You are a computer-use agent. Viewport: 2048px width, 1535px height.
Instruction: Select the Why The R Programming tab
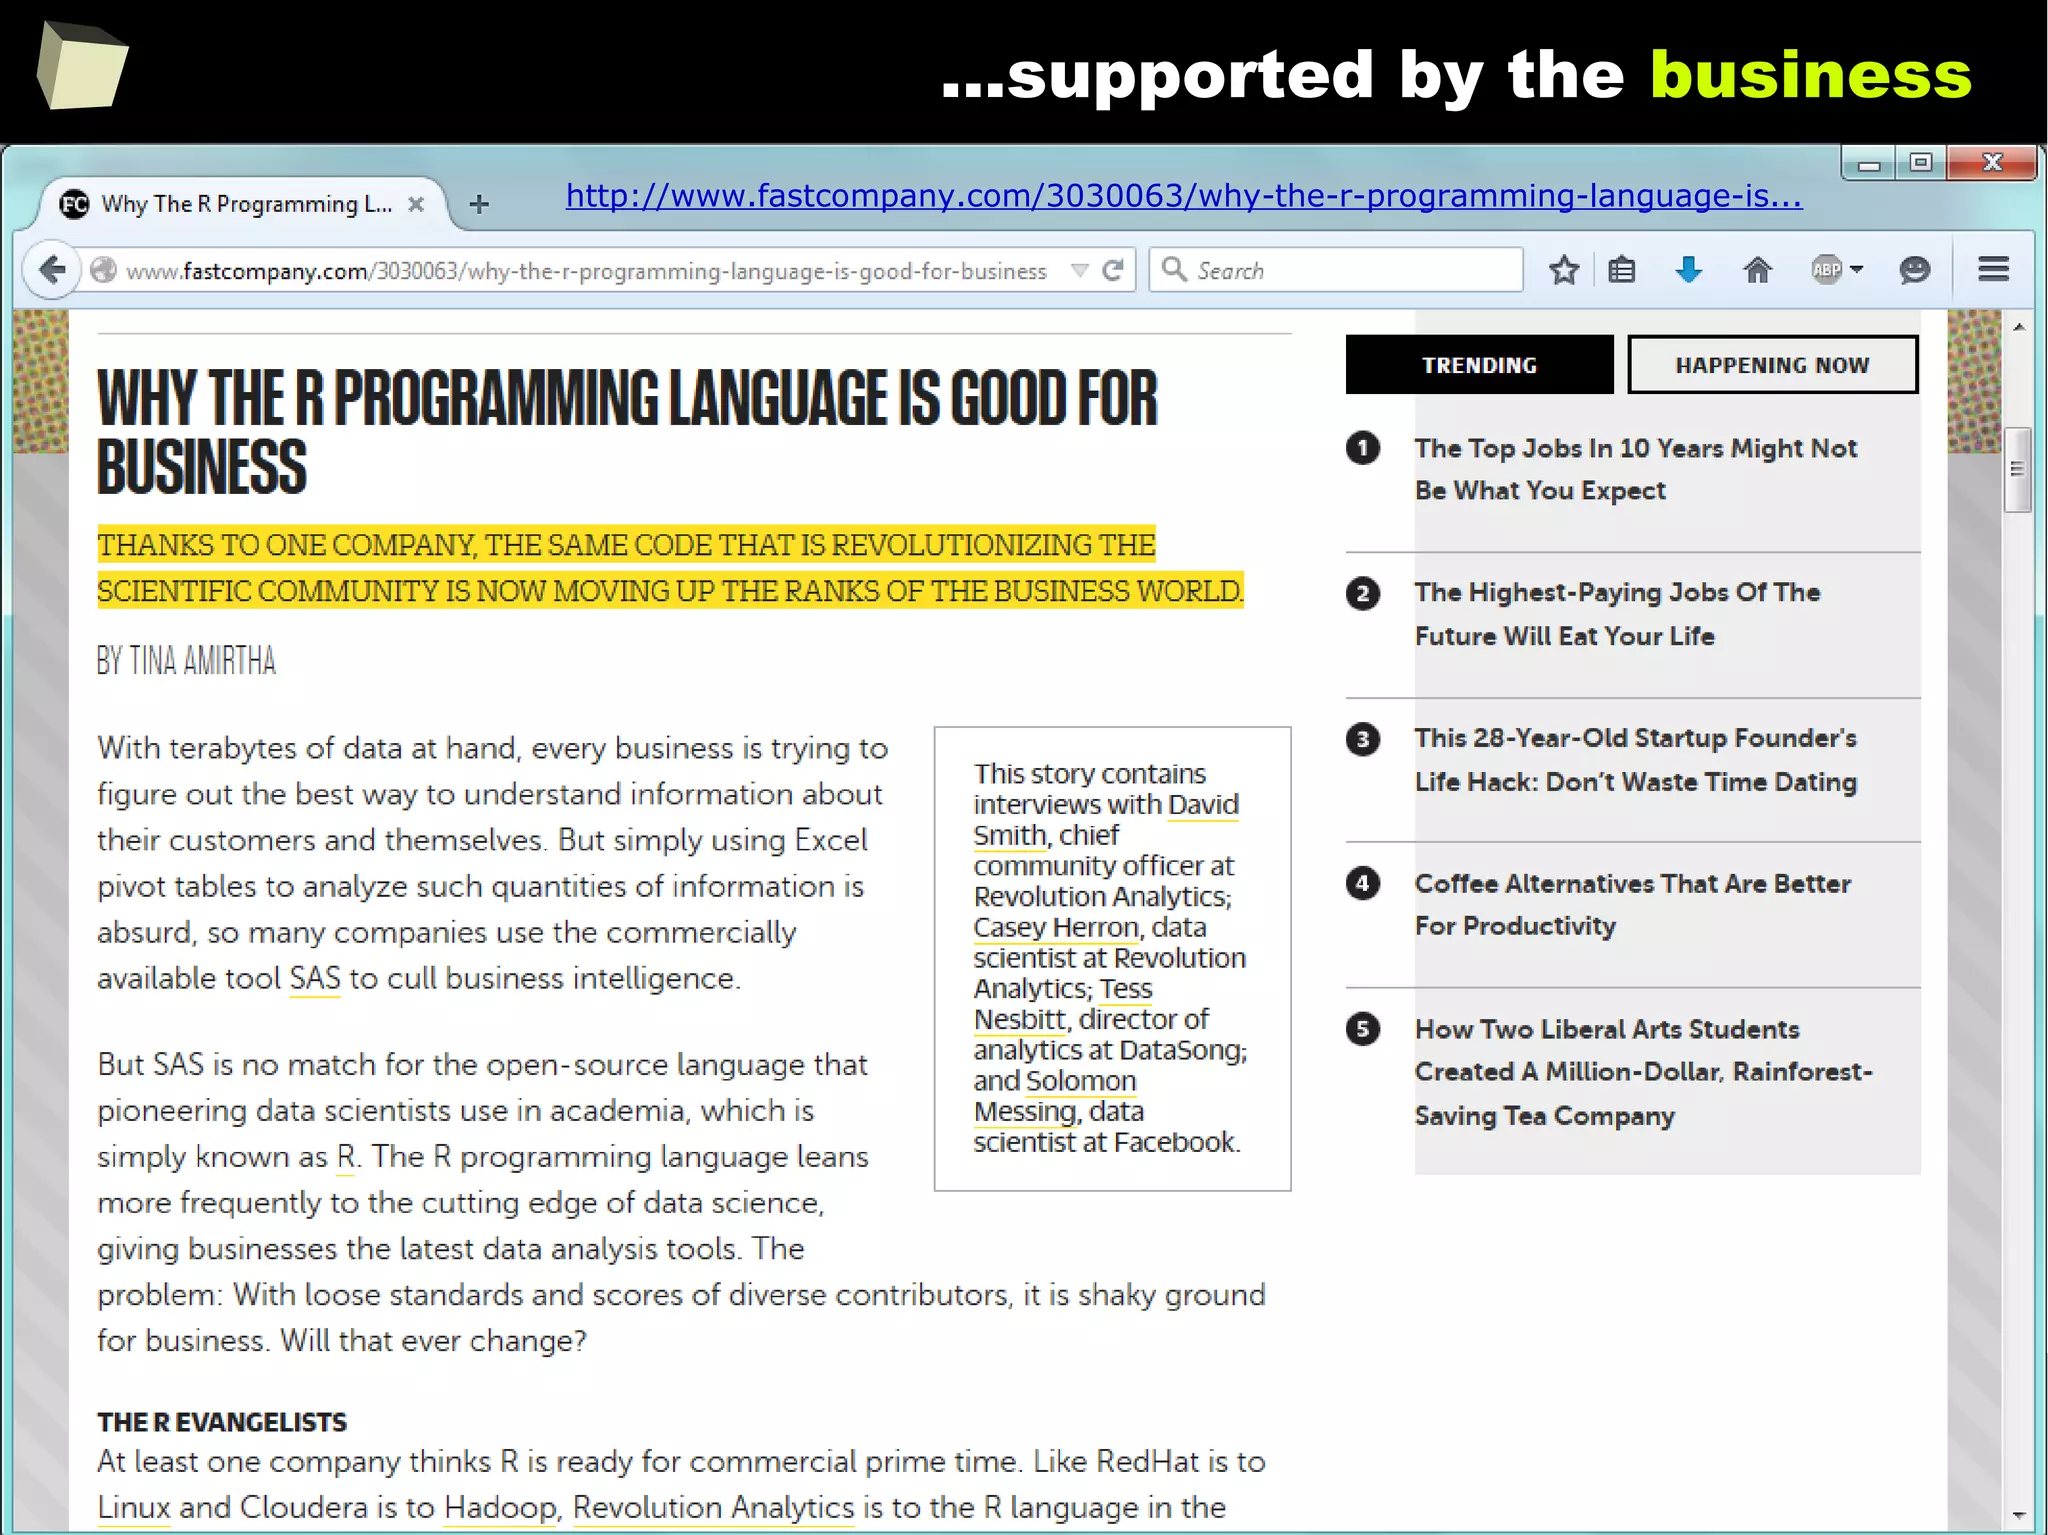(244, 204)
